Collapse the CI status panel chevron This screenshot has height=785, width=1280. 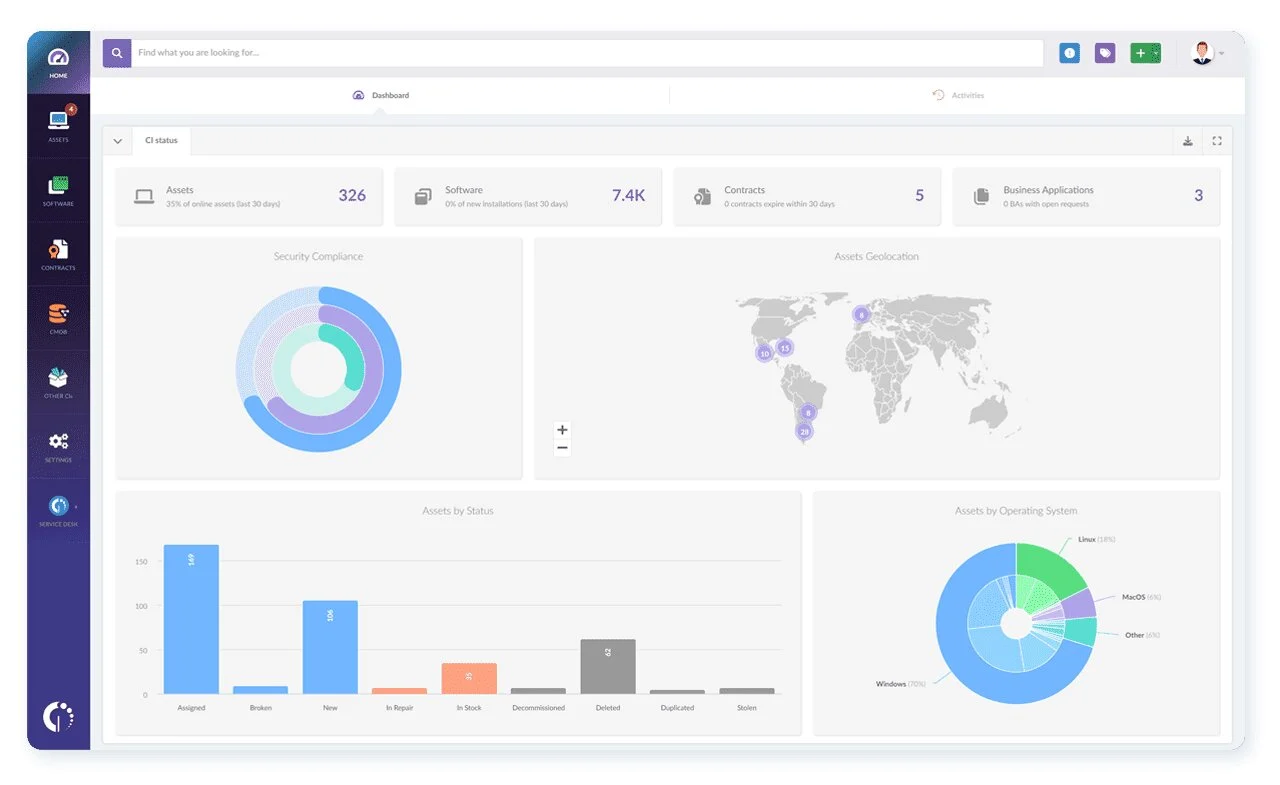118,141
